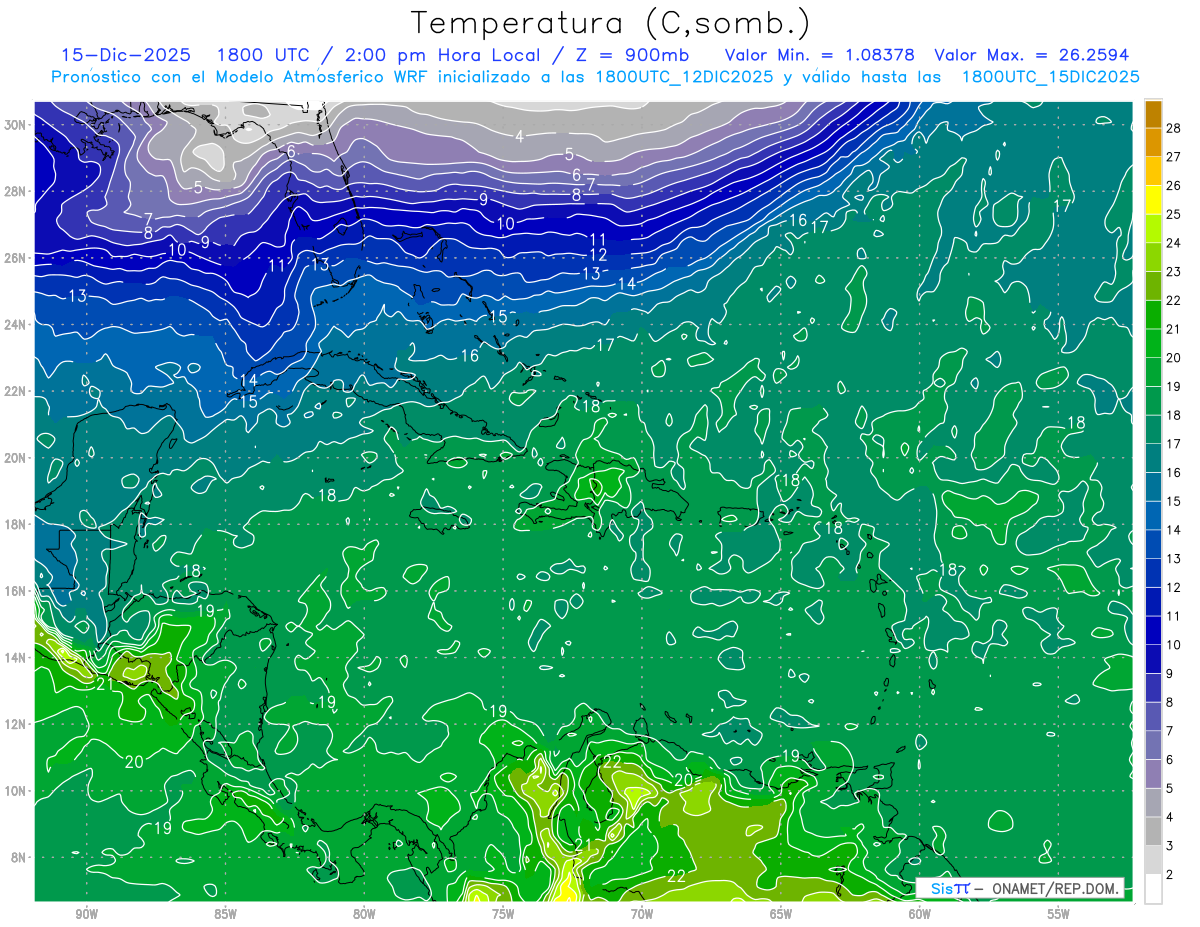Pick the teal swatch between 16 and 17

[1153, 458]
